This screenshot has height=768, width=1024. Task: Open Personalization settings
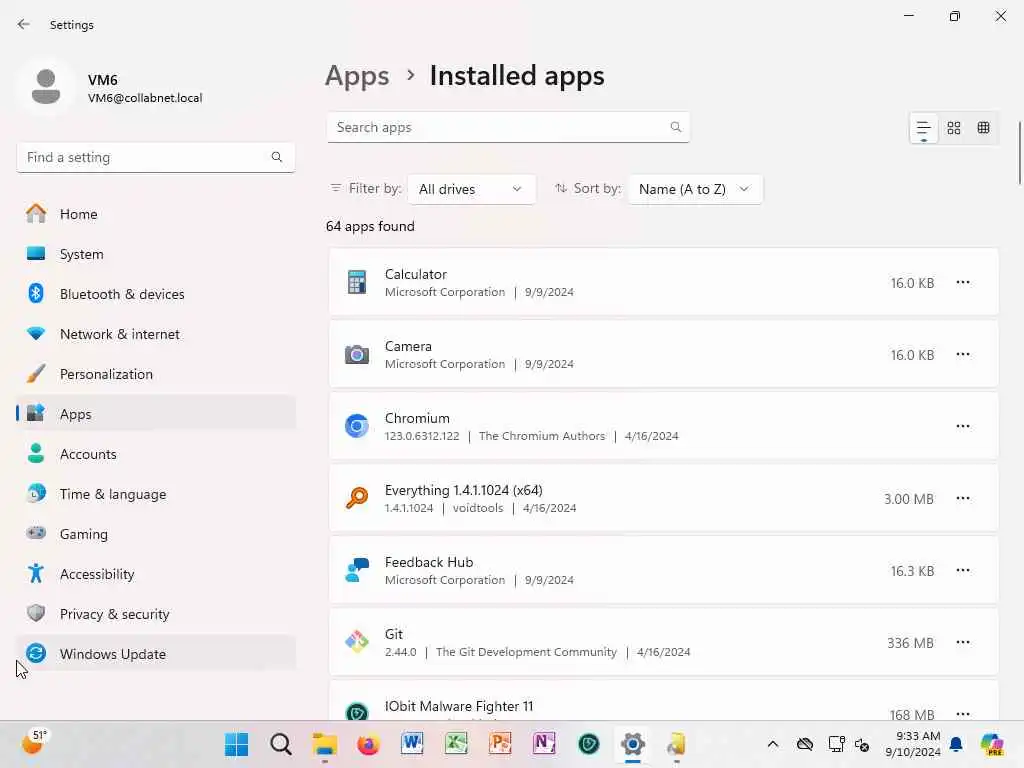coord(155,374)
